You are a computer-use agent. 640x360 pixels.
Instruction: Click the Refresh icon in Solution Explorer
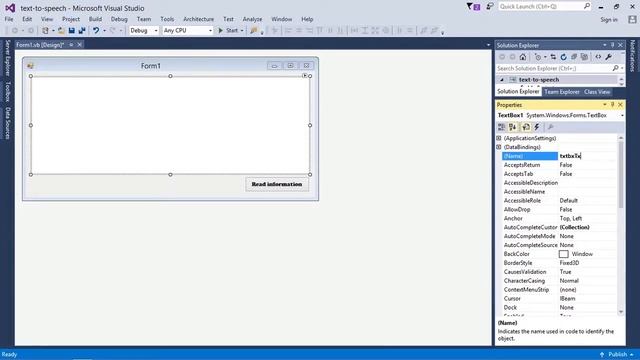coord(564,57)
